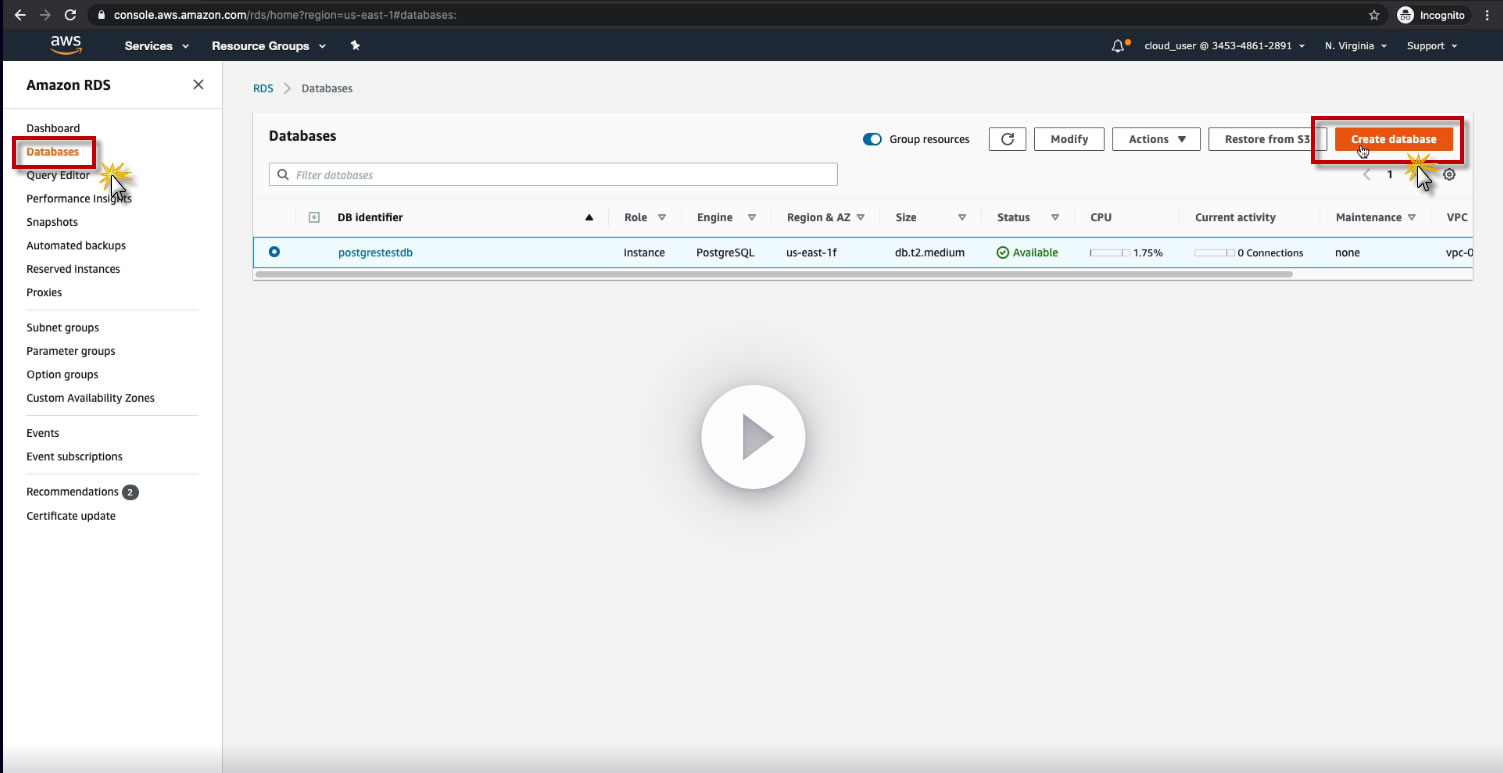Open the Chrome three-dot menu

1488,15
